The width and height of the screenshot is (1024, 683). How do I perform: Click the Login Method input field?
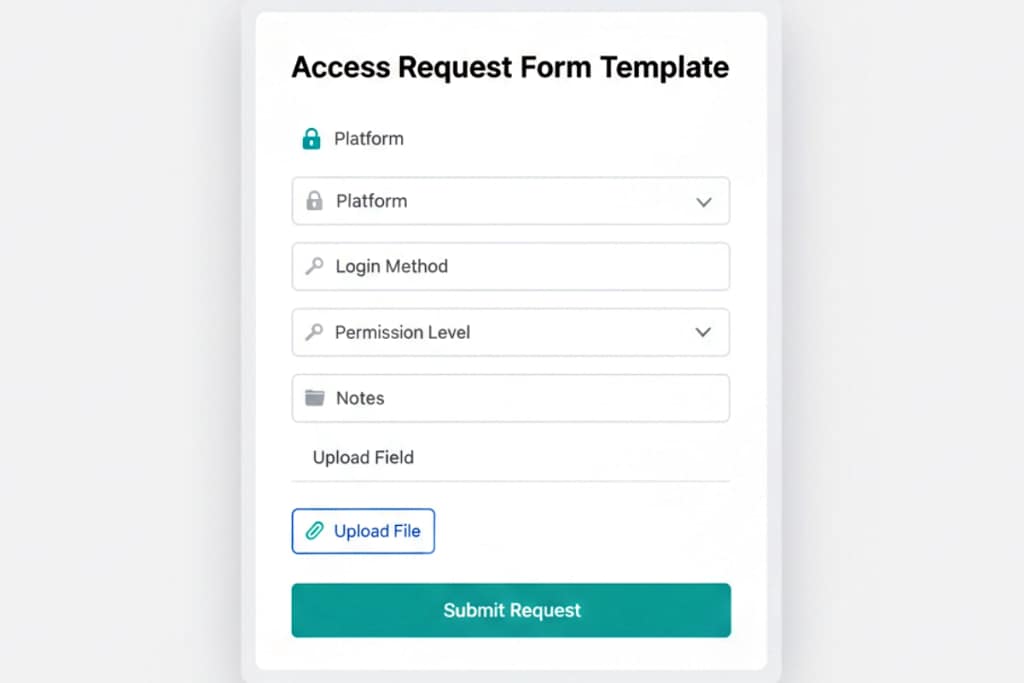[510, 266]
